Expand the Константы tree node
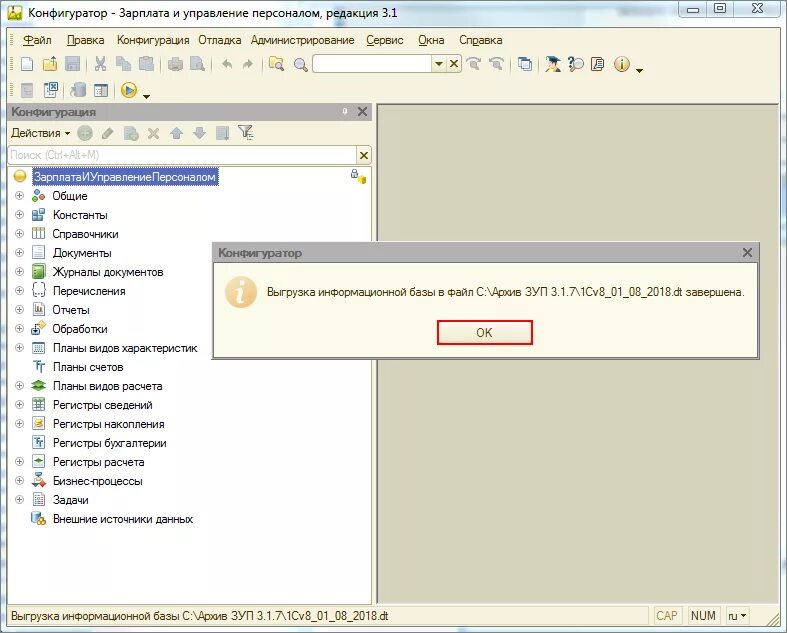This screenshot has width=787, height=633. coord(19,214)
